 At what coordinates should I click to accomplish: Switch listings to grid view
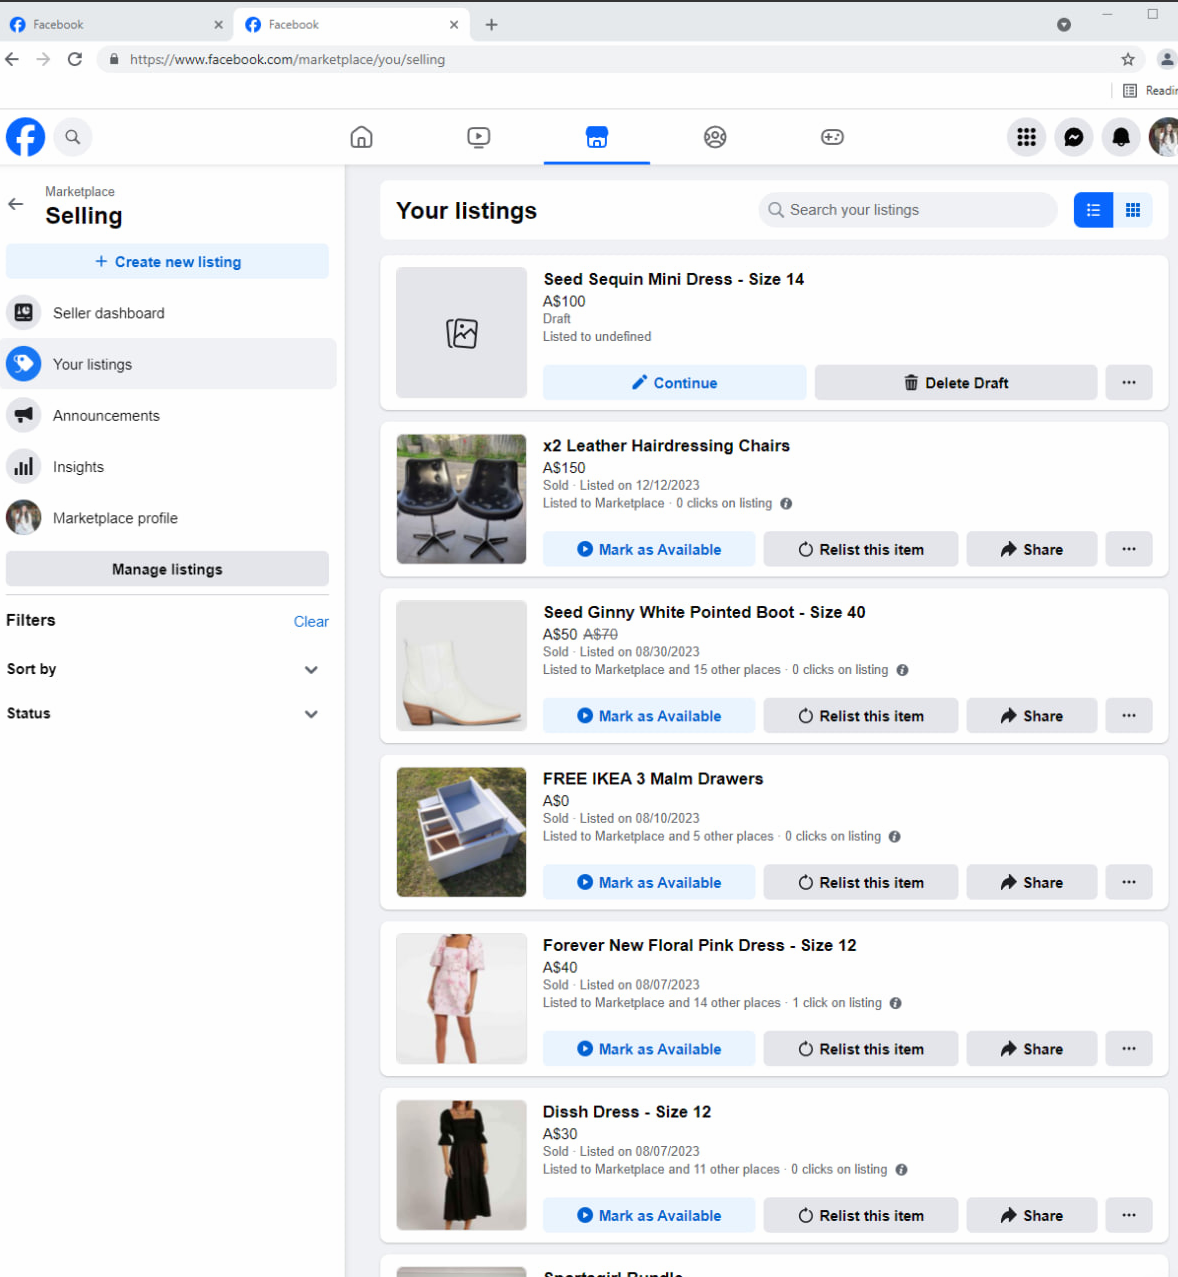click(x=1133, y=210)
